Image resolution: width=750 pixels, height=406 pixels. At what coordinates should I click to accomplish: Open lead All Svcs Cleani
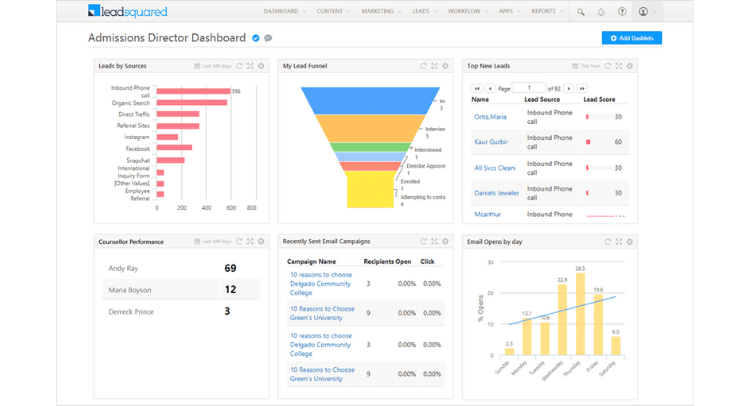[495, 168]
